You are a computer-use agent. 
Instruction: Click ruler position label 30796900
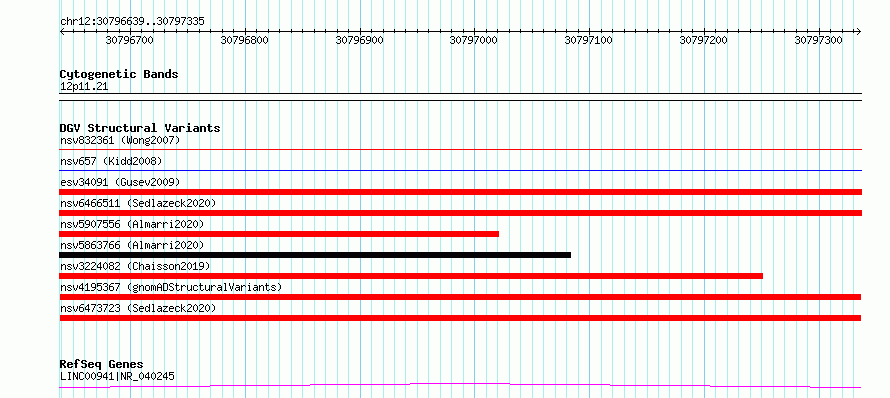coord(359,40)
